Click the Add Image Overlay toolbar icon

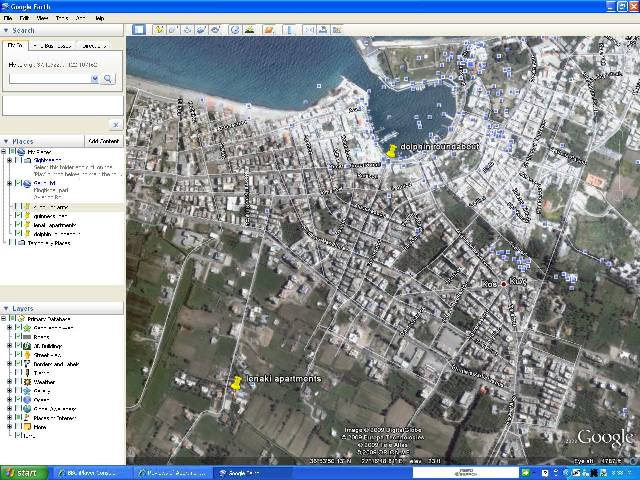coord(201,29)
